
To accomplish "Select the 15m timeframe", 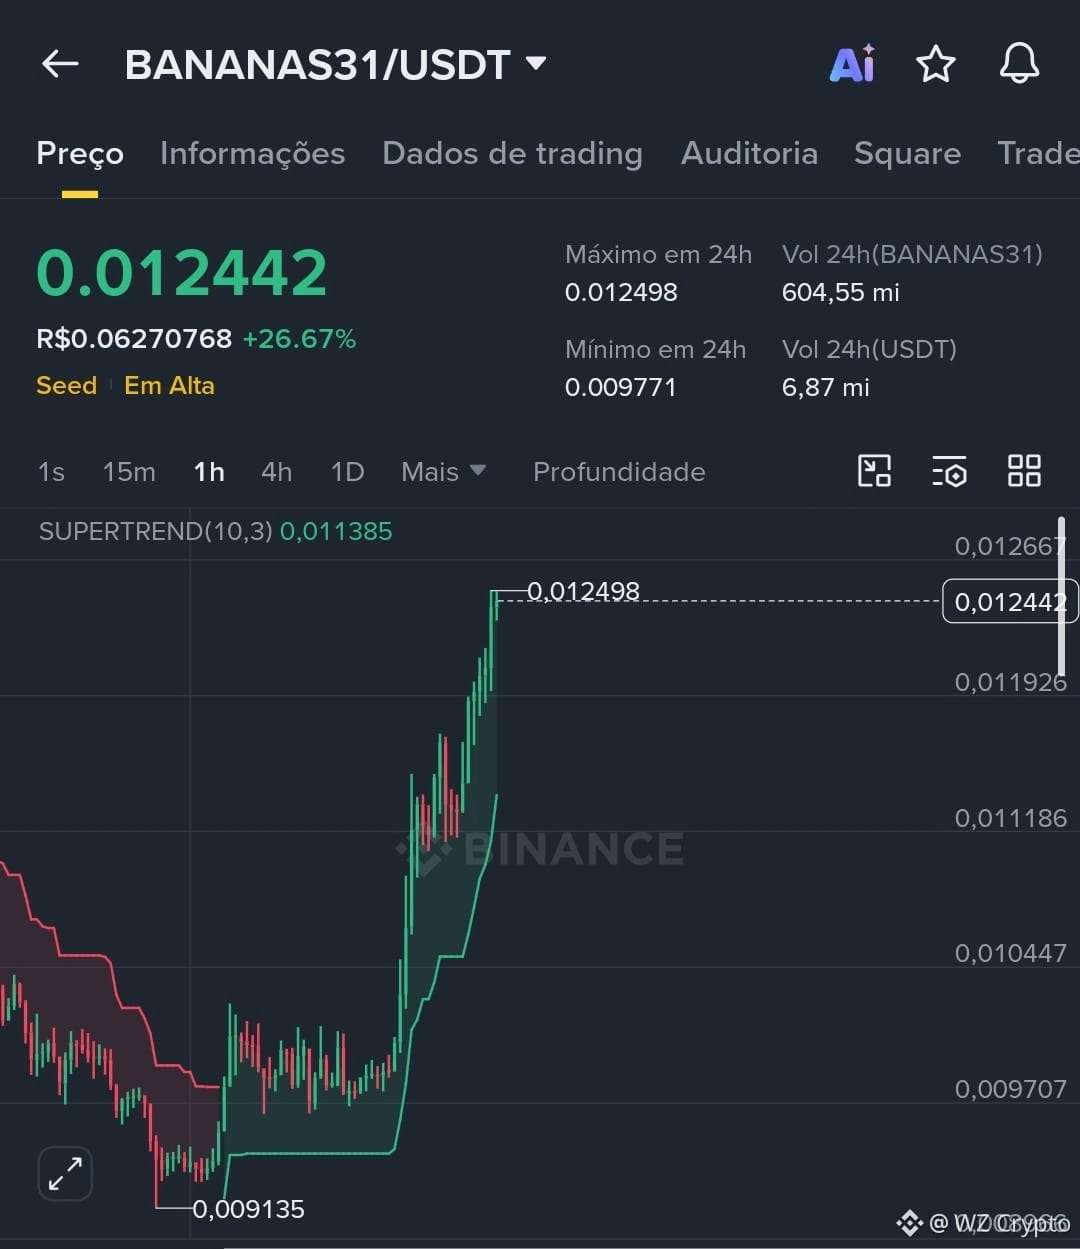I will (x=129, y=471).
